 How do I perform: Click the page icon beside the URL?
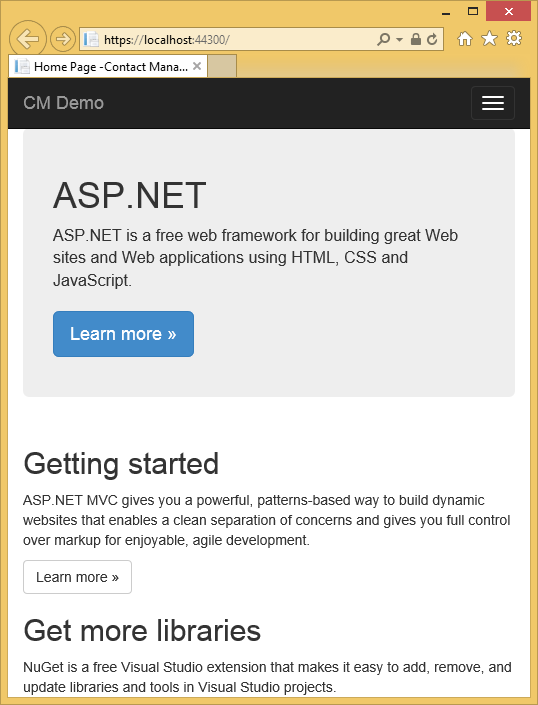coord(91,39)
